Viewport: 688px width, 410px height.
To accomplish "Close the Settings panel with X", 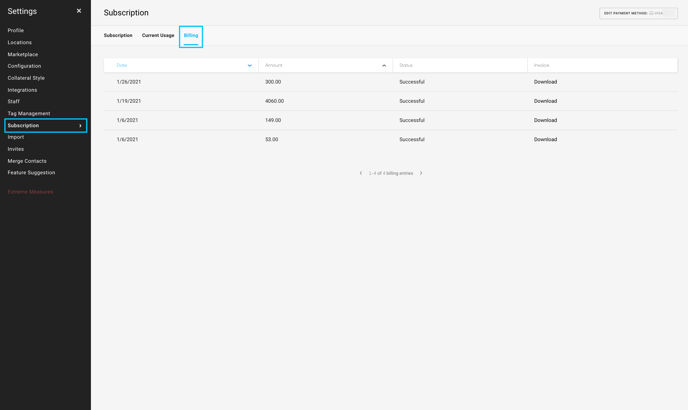I will tap(79, 11).
